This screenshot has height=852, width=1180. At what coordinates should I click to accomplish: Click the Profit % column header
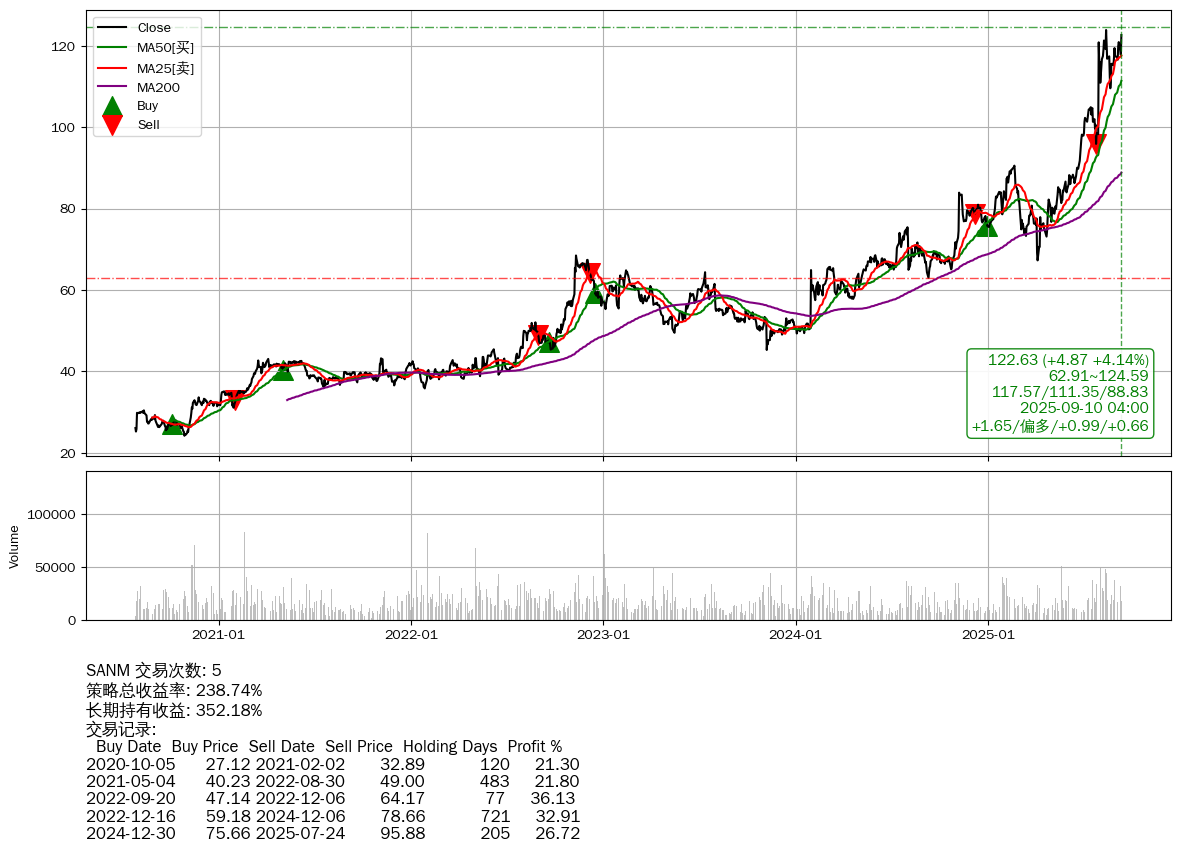pos(534,747)
